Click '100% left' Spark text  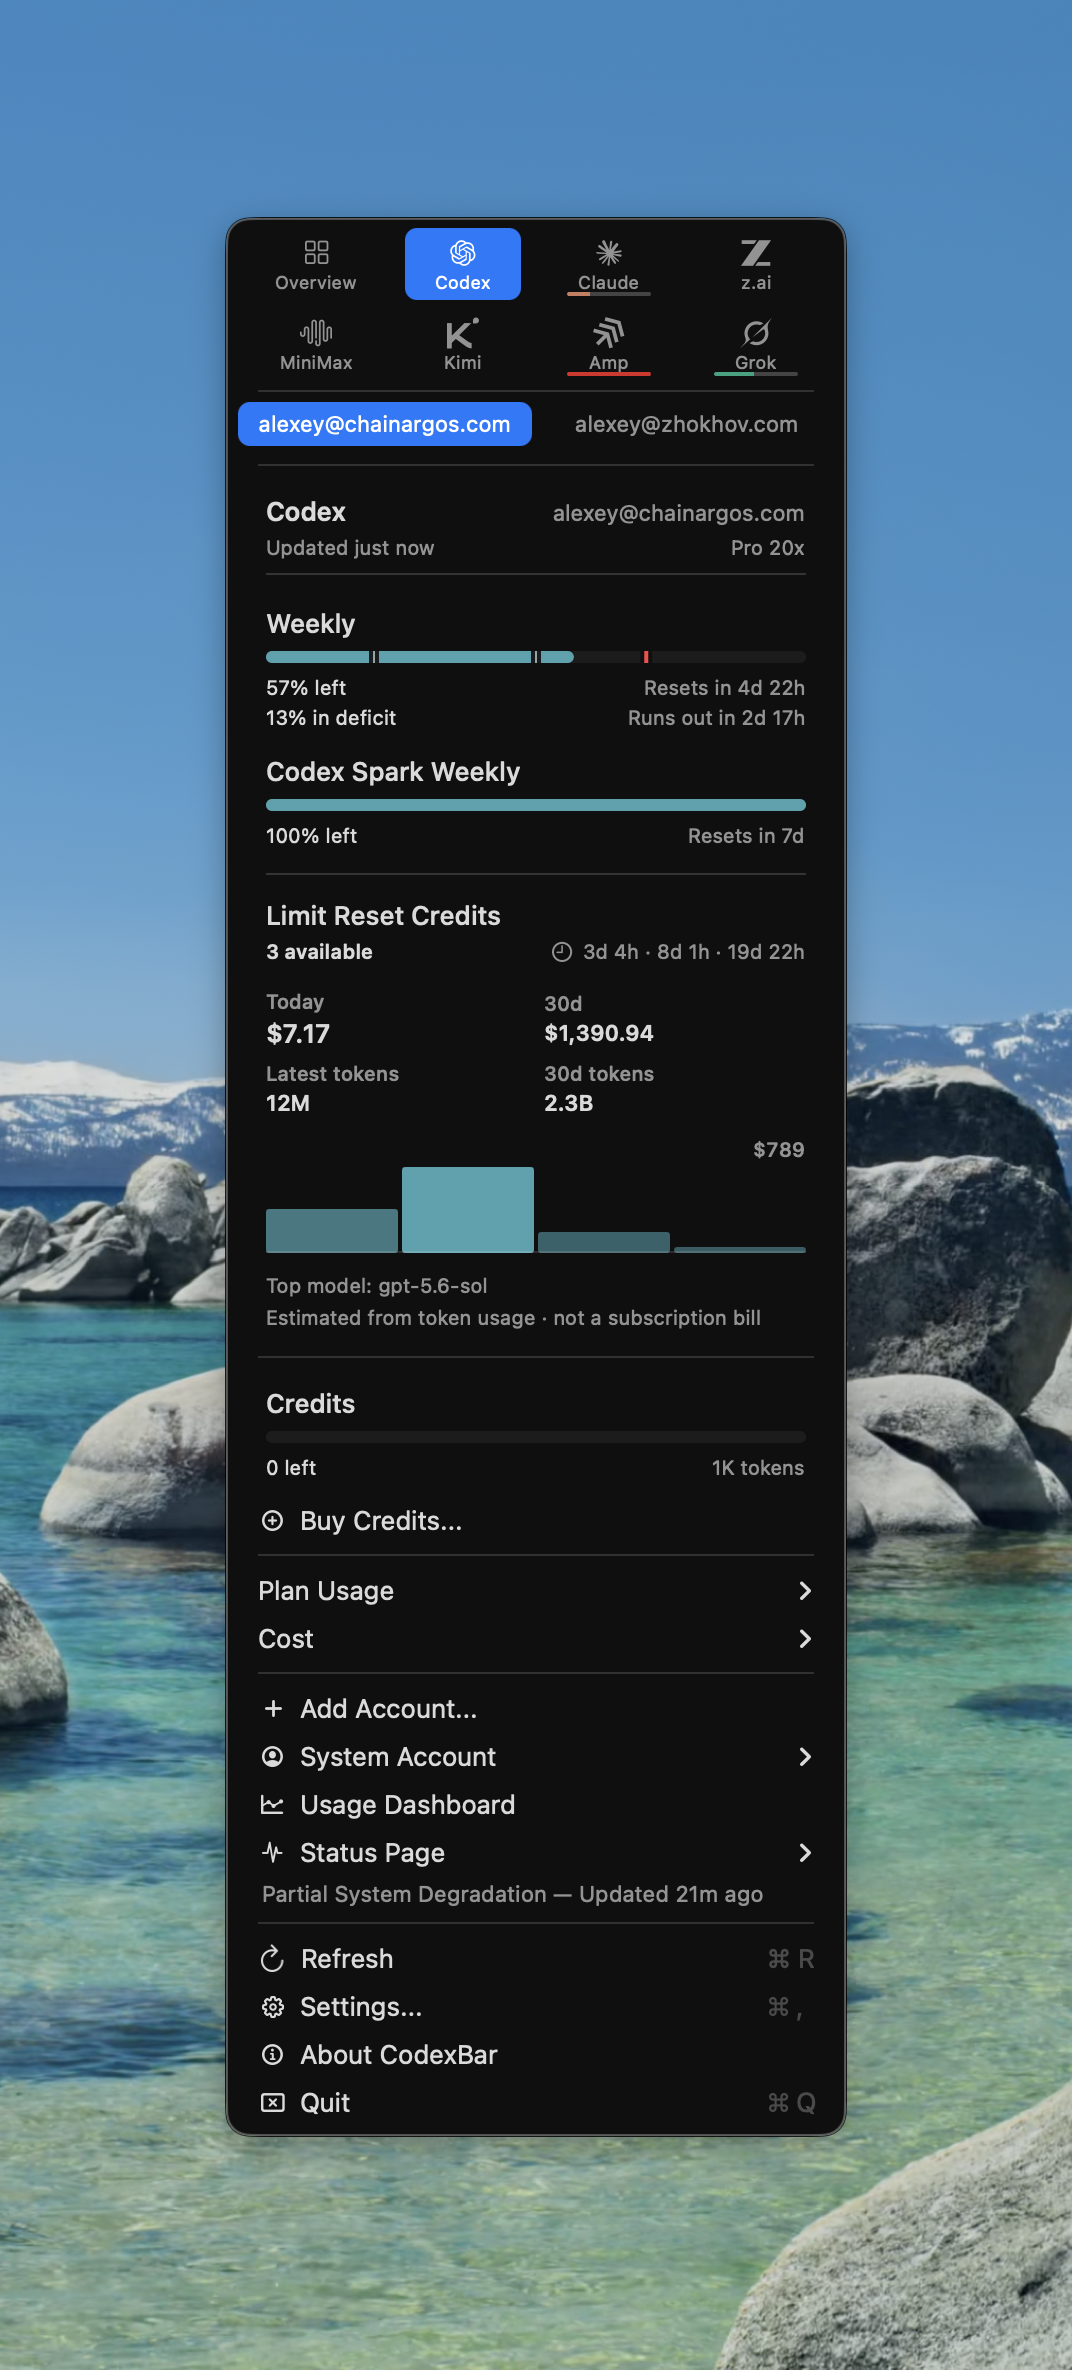coord(311,836)
